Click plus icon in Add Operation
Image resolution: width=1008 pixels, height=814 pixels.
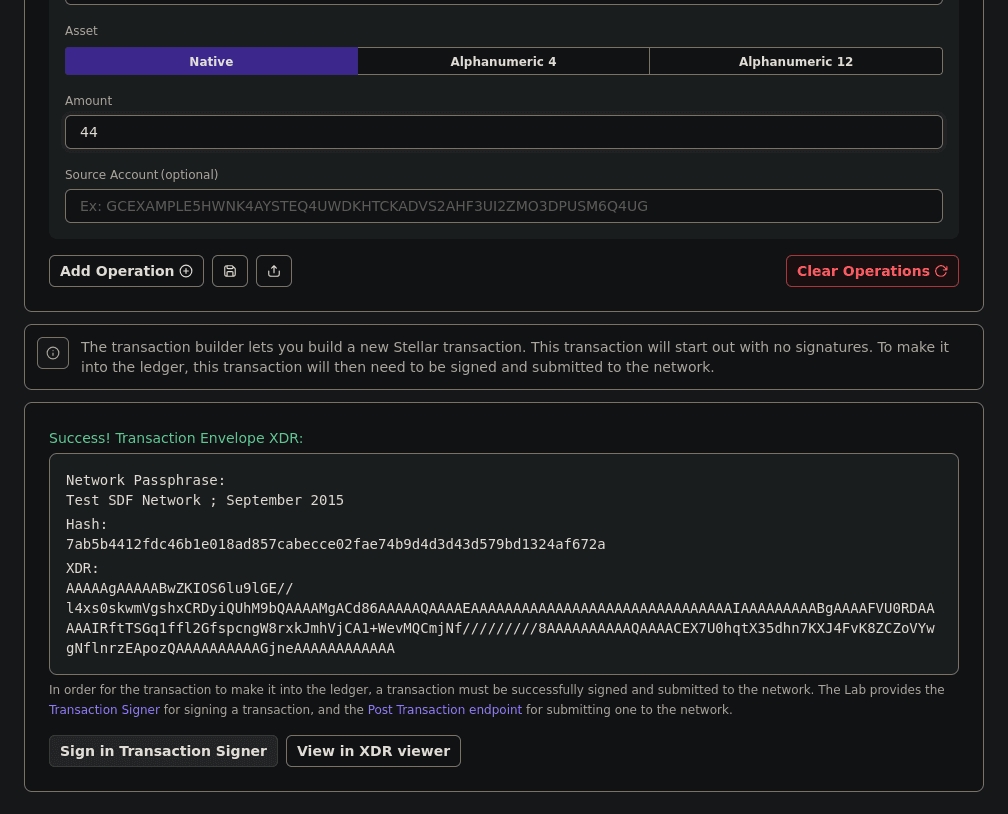coord(186,271)
